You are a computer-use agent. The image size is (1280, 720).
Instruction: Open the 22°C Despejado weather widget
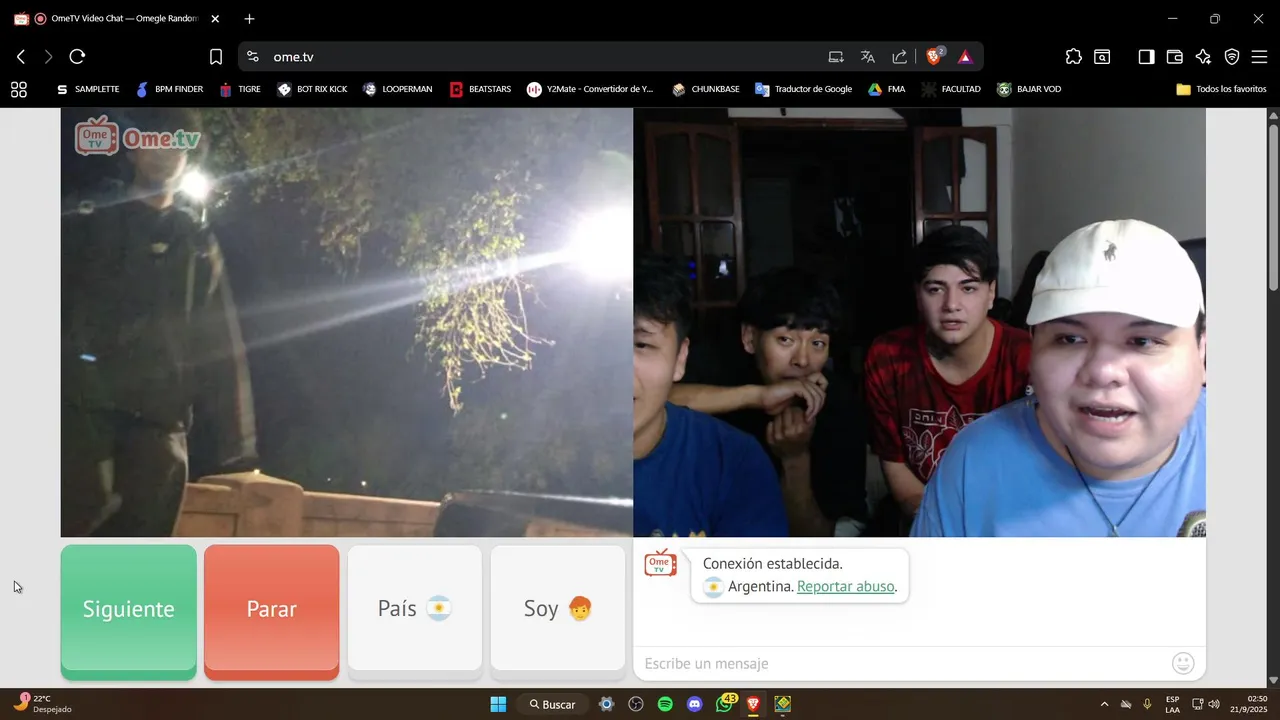42,704
